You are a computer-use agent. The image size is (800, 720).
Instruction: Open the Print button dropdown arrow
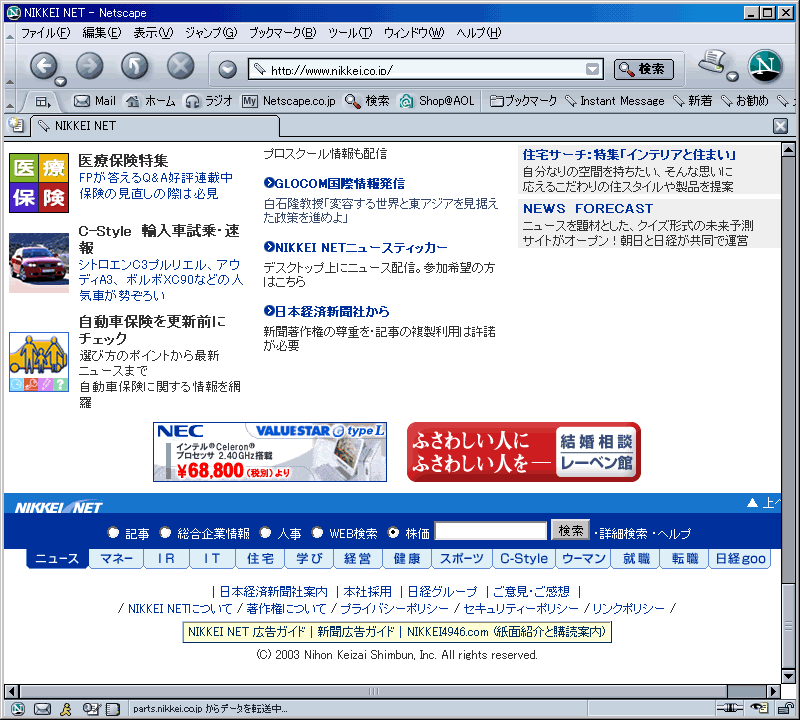pyautogui.click(x=732, y=77)
